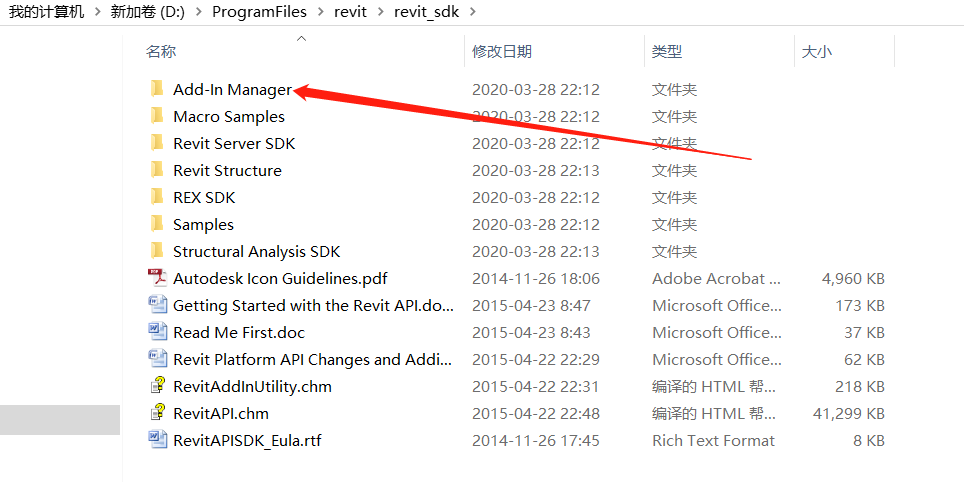The image size is (964, 482).
Task: Select Revit Platform API Changes file name
Action: (313, 360)
